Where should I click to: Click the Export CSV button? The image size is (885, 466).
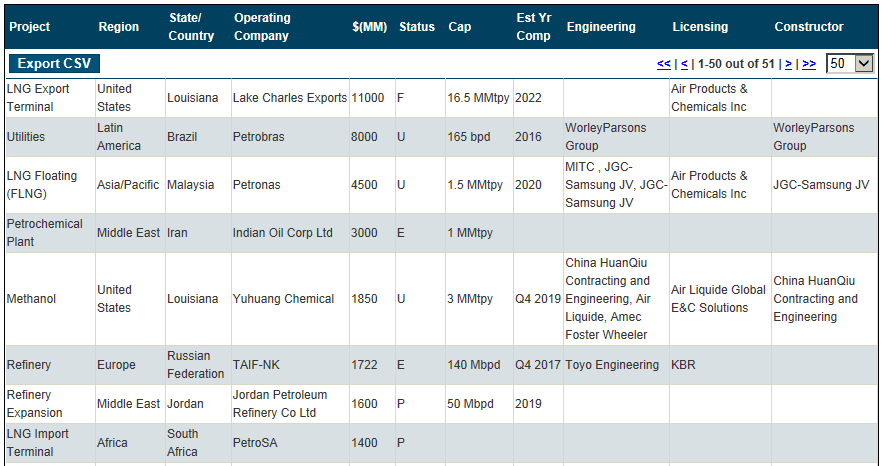click(54, 63)
